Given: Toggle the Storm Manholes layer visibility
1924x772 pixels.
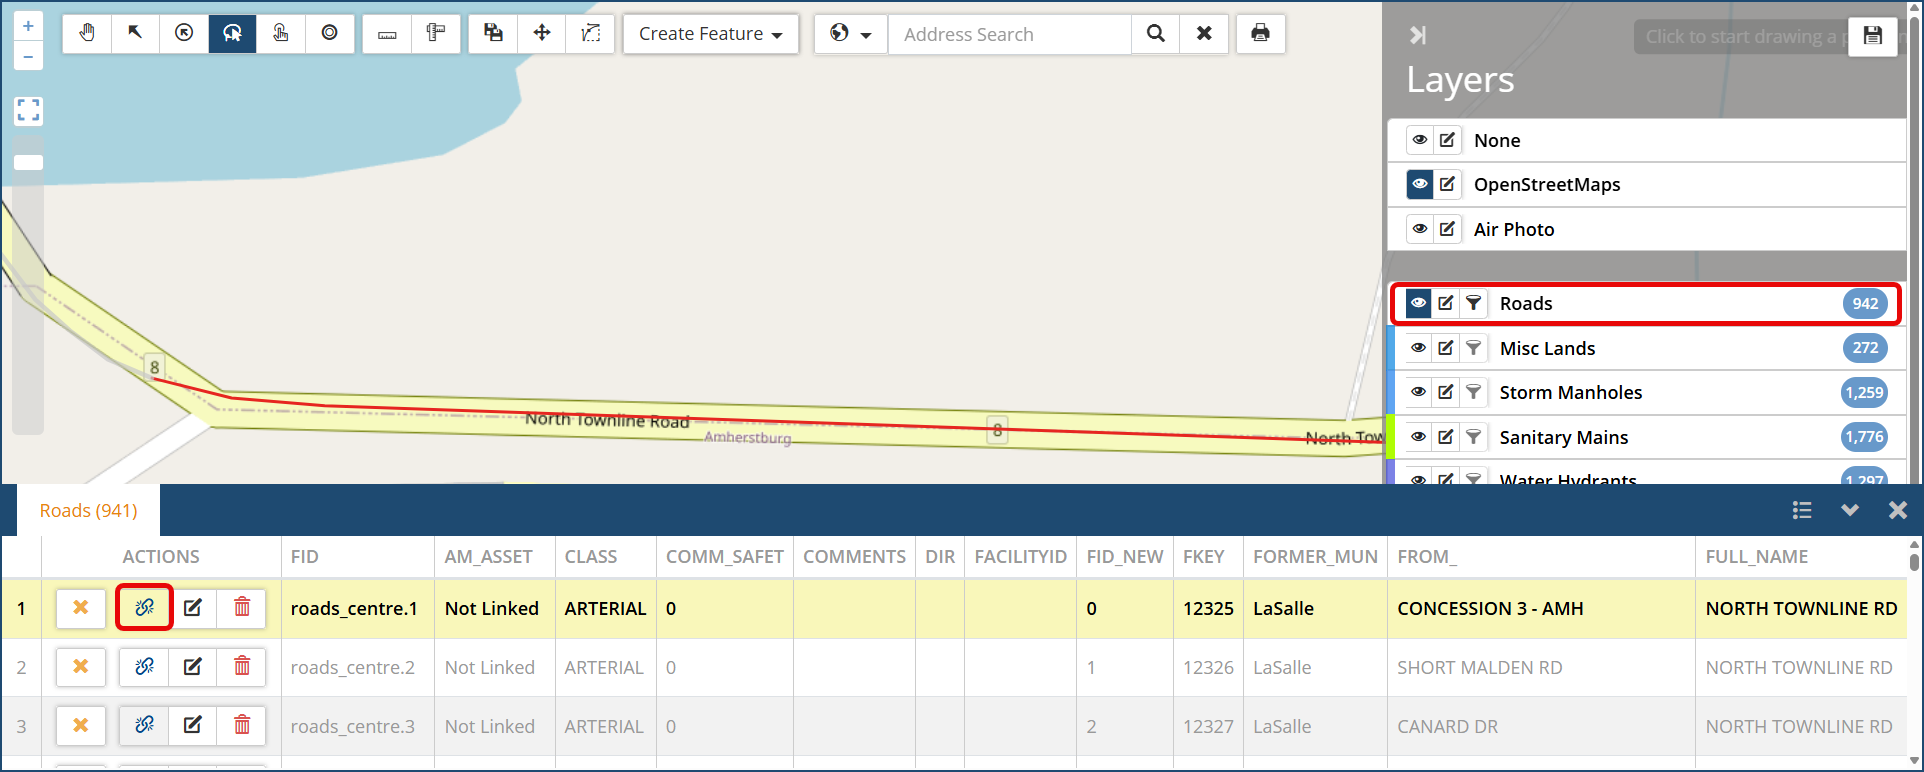Looking at the screenshot, I should [x=1419, y=392].
